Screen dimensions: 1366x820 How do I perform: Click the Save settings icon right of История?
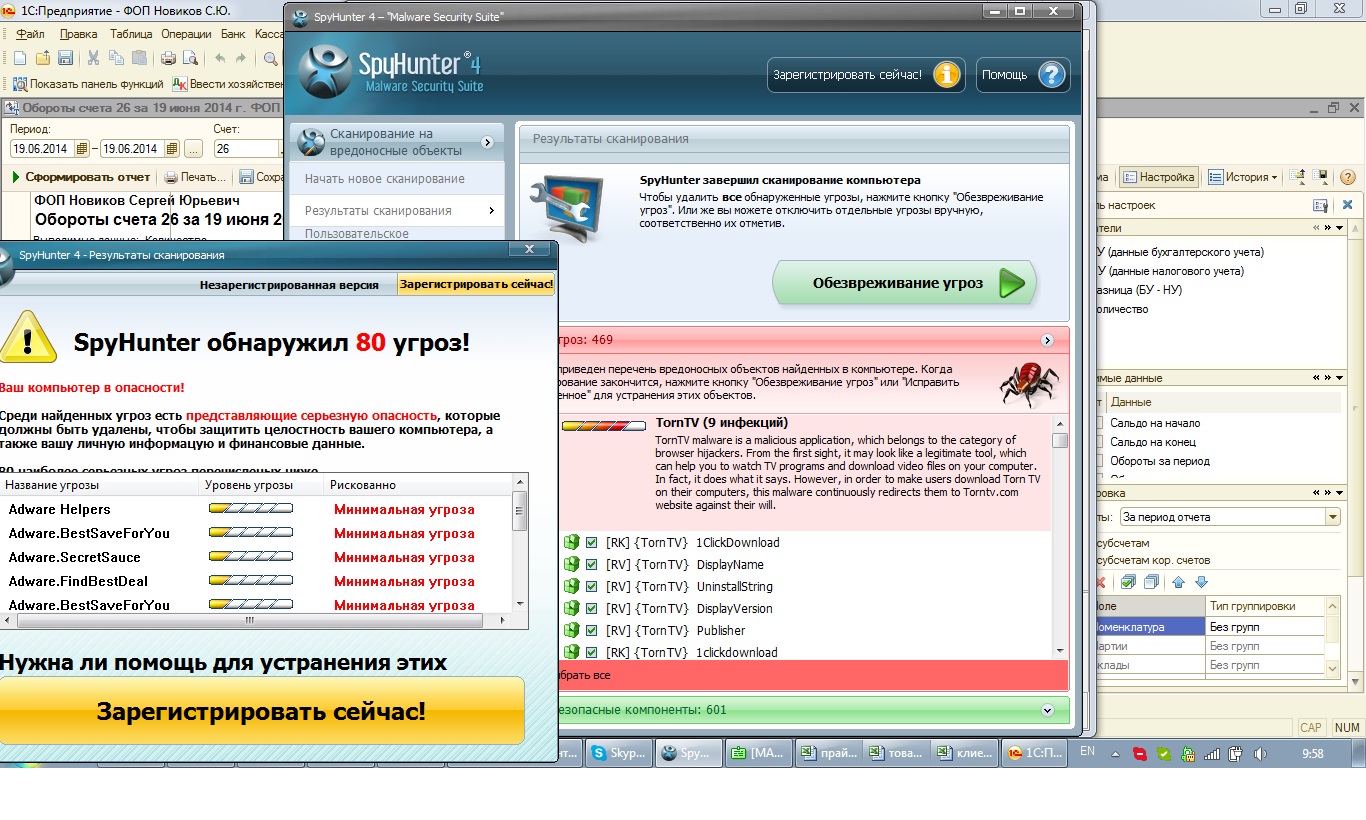(1297, 177)
